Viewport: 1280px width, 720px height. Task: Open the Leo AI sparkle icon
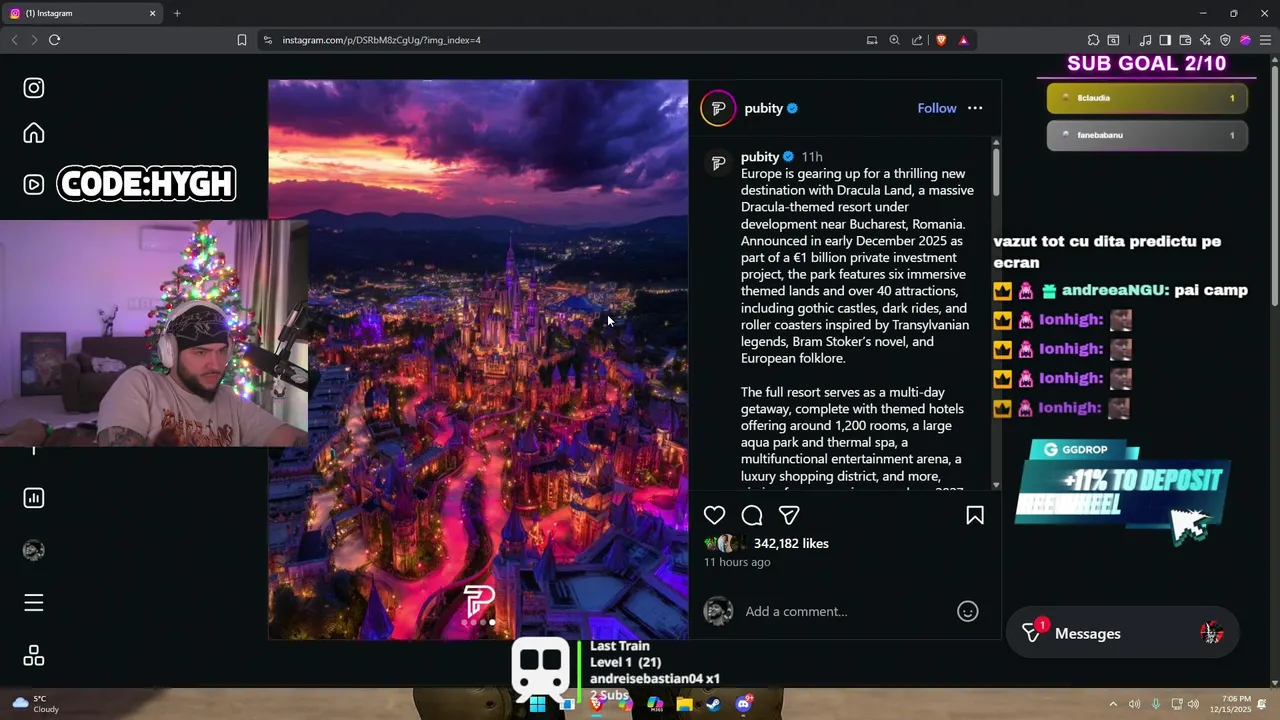1205,40
